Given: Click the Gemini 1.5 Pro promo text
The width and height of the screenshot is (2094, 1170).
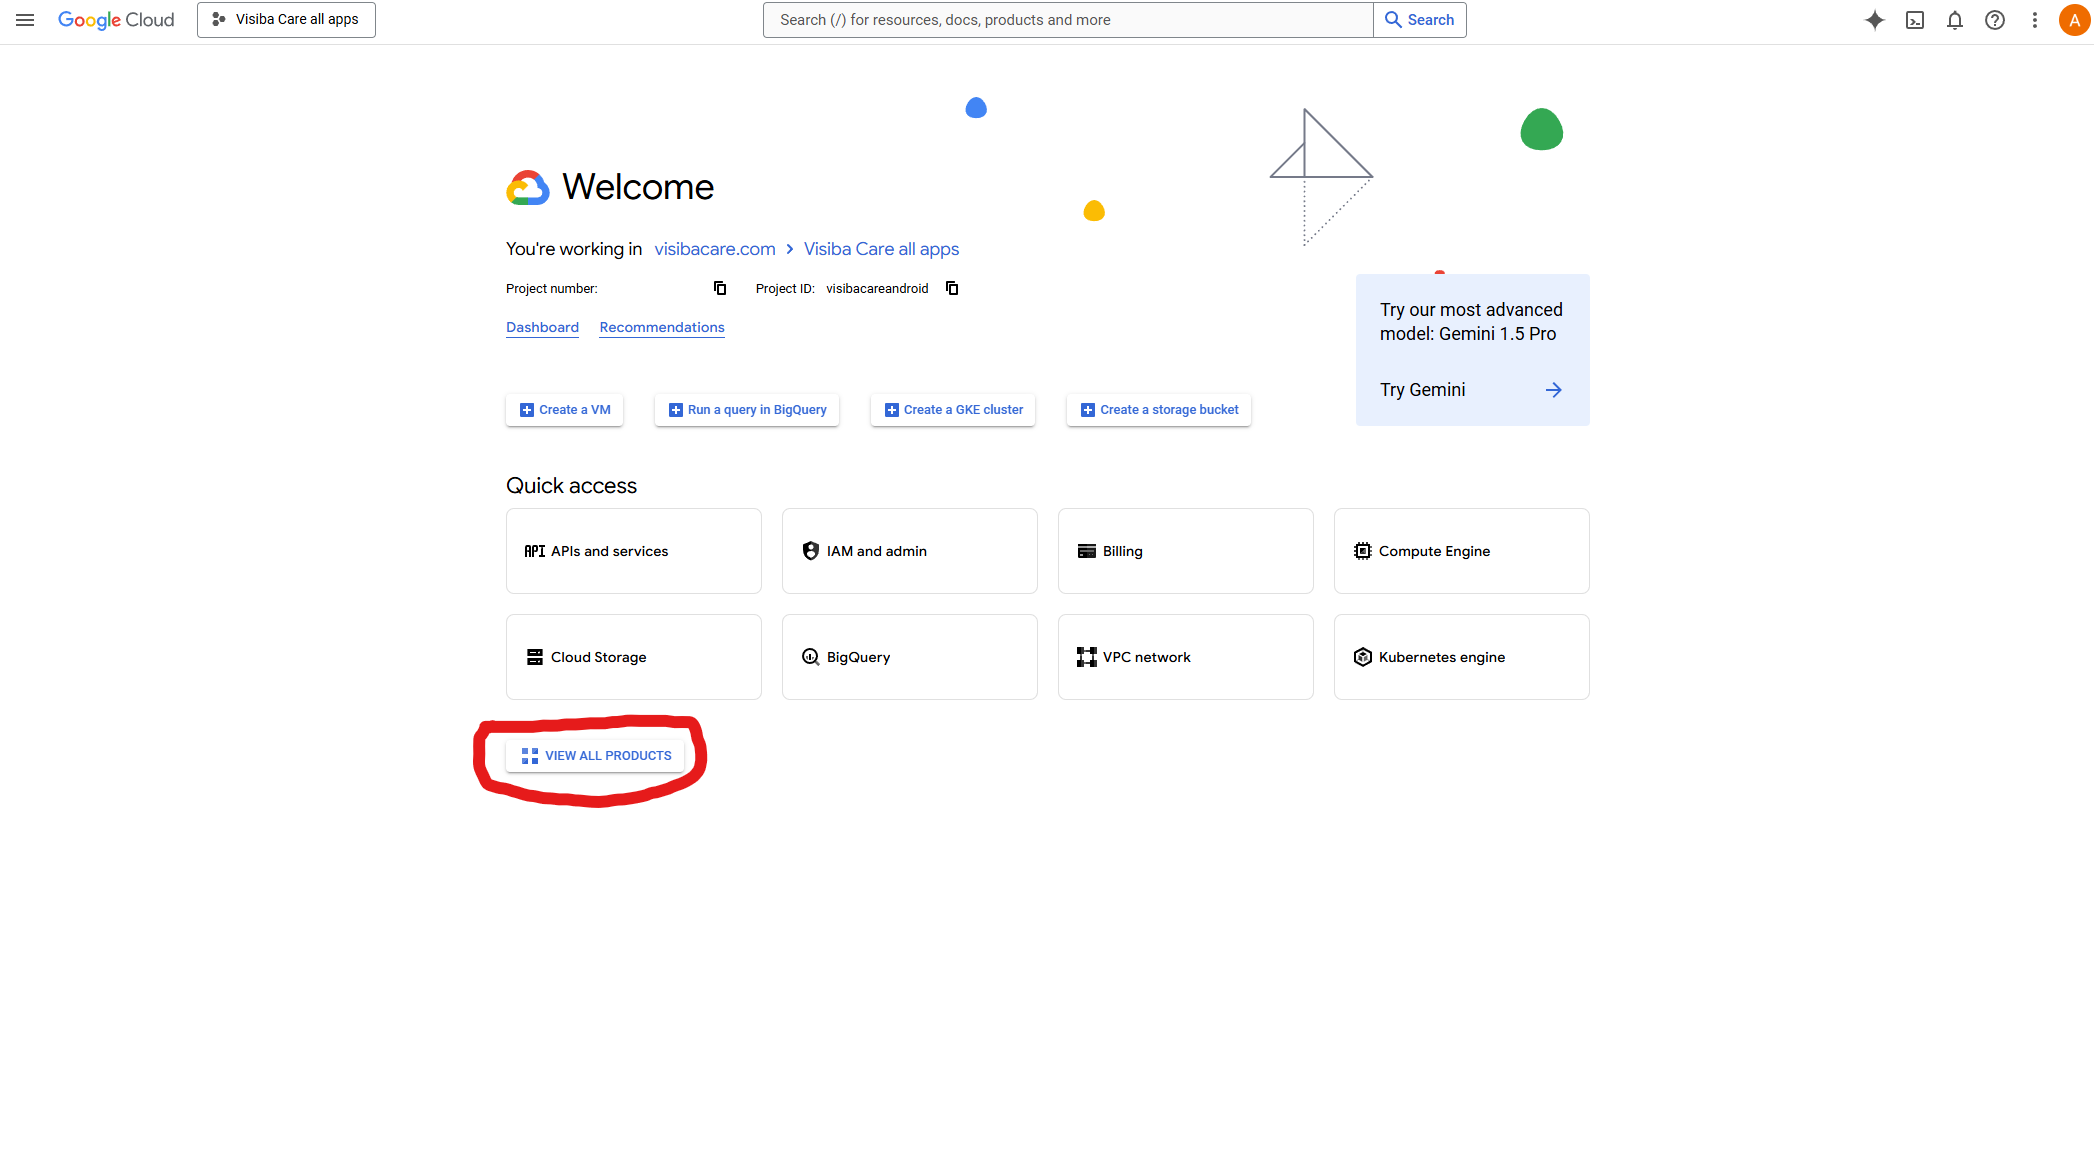Looking at the screenshot, I should [x=1471, y=322].
